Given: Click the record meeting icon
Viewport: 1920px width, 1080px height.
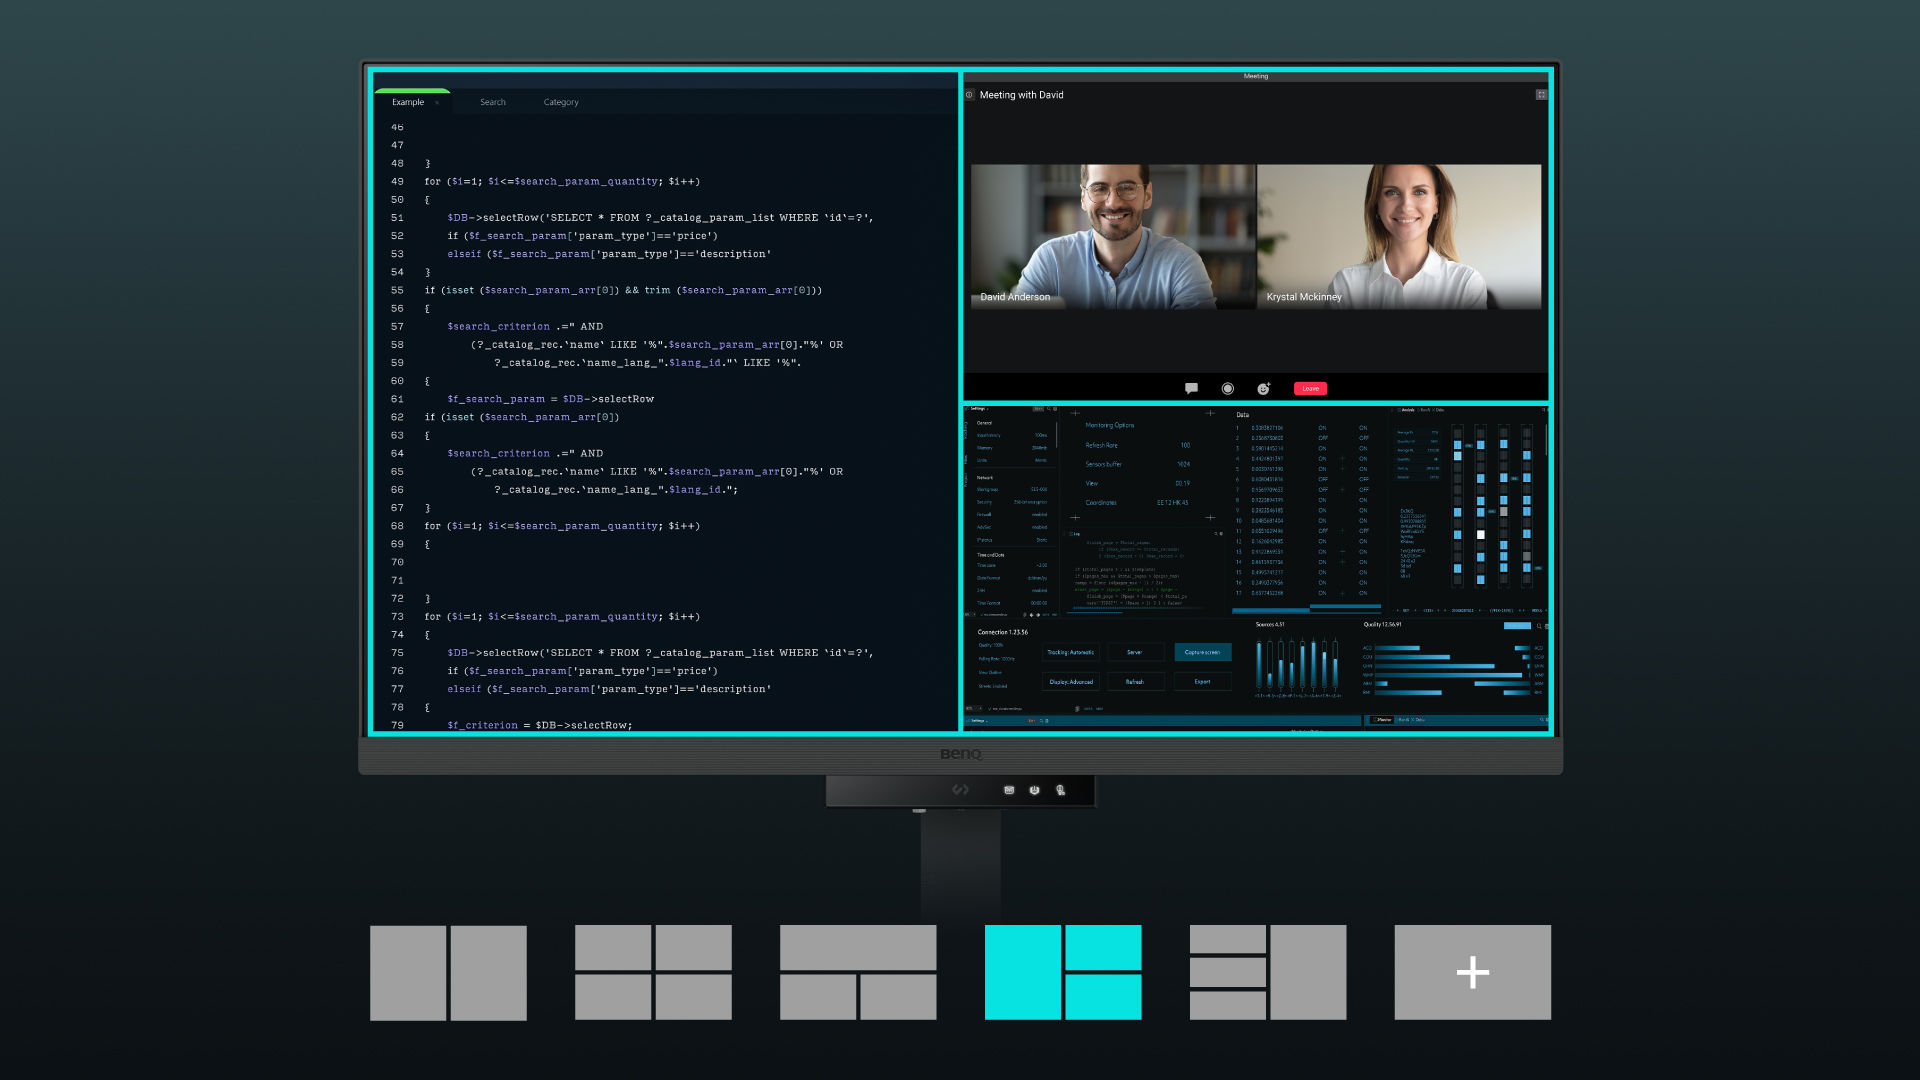Looking at the screenshot, I should tap(1227, 388).
